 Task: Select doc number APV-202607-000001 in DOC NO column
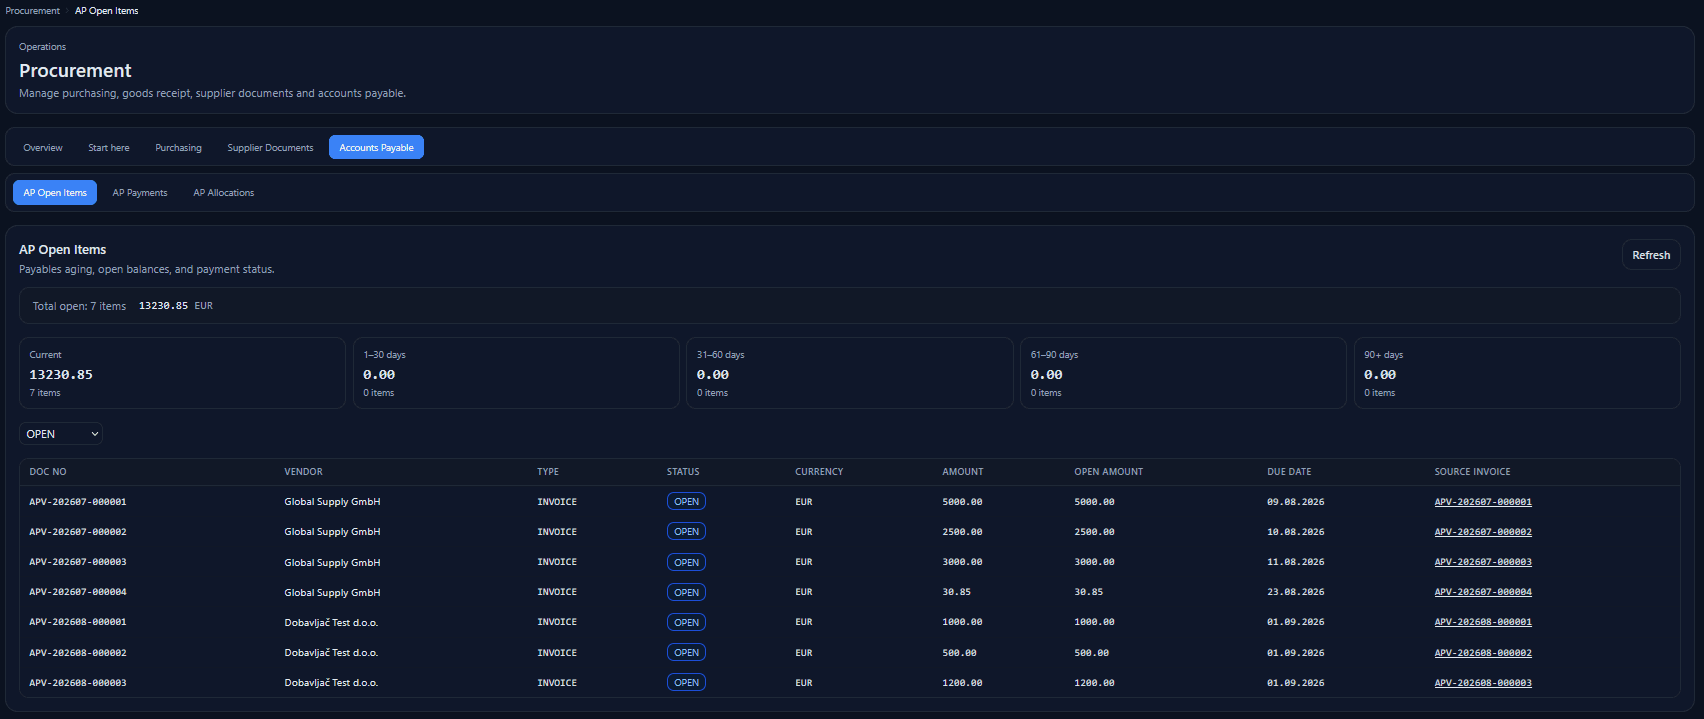point(78,502)
